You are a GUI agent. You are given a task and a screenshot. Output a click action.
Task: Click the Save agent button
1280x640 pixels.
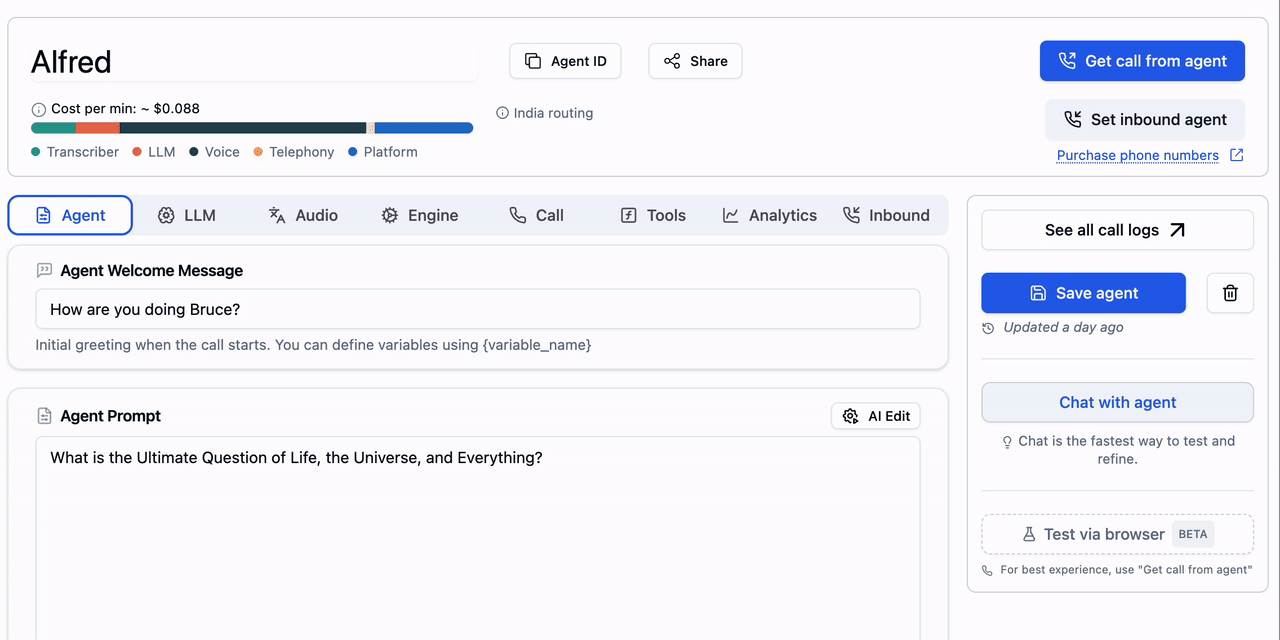pyautogui.click(x=1083, y=292)
